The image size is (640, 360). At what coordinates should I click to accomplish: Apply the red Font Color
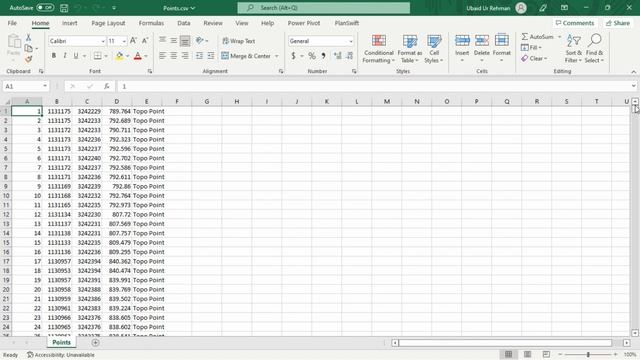(x=138, y=56)
